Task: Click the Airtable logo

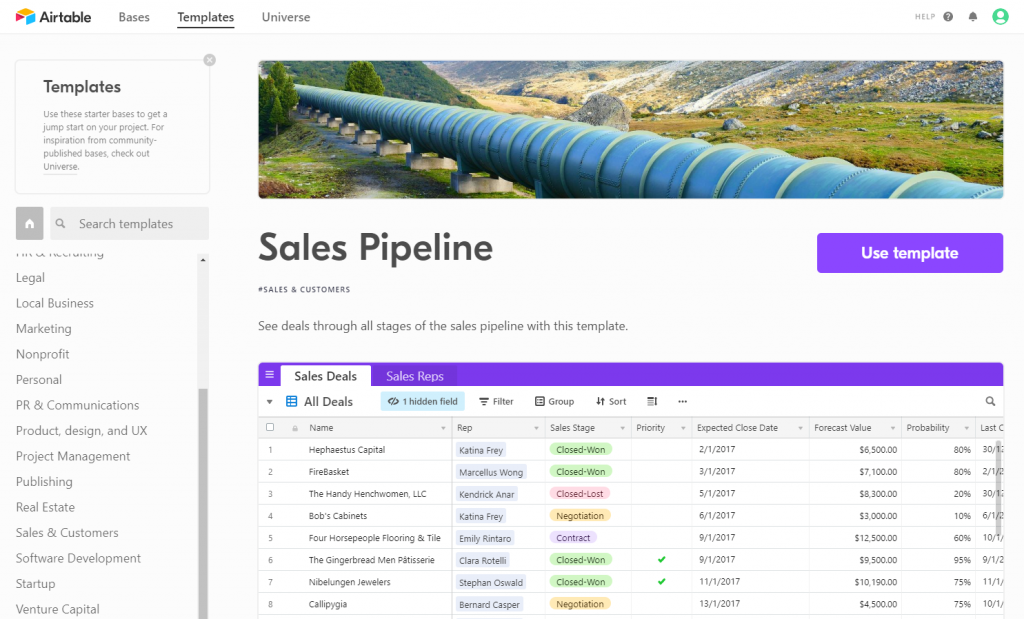Action: (53, 17)
